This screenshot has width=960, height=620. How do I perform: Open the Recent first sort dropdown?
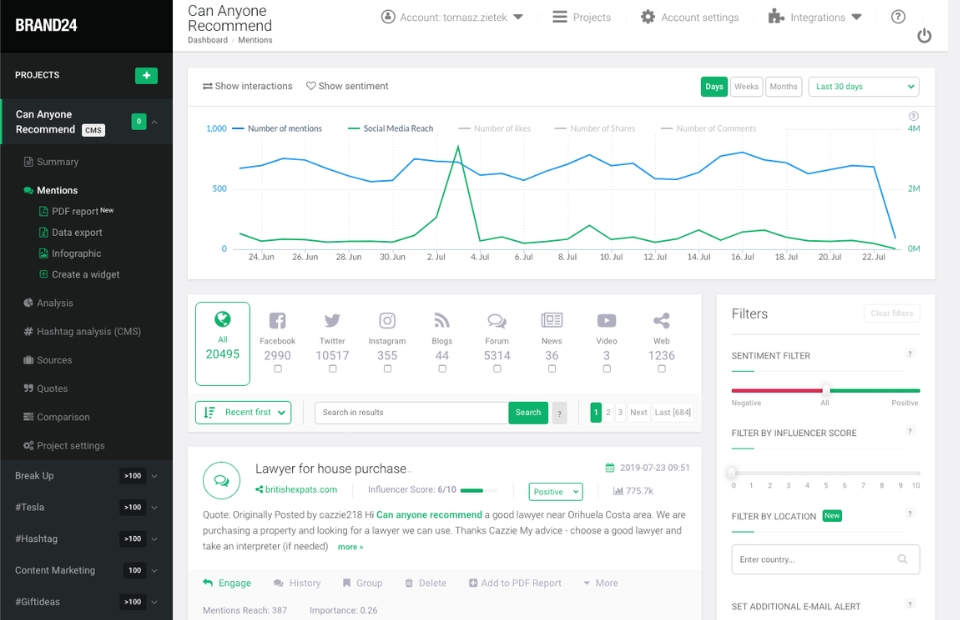coord(243,412)
